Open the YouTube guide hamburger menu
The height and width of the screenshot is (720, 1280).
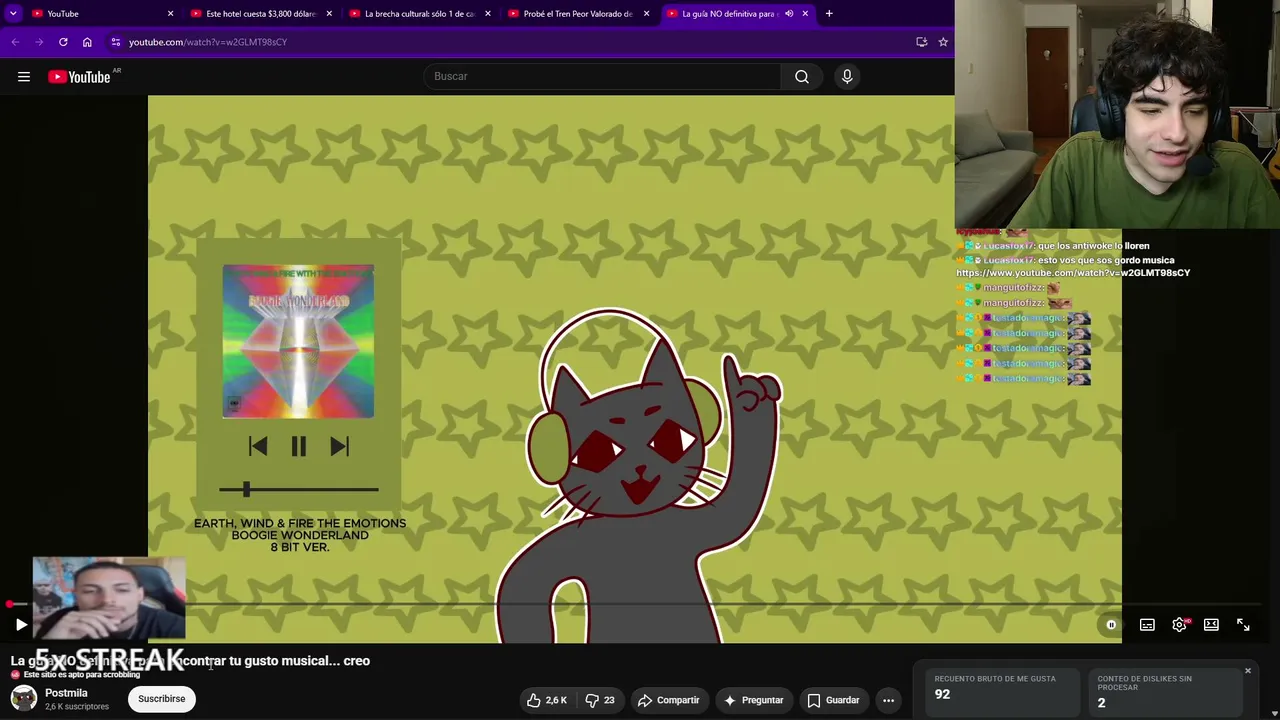[x=24, y=77]
